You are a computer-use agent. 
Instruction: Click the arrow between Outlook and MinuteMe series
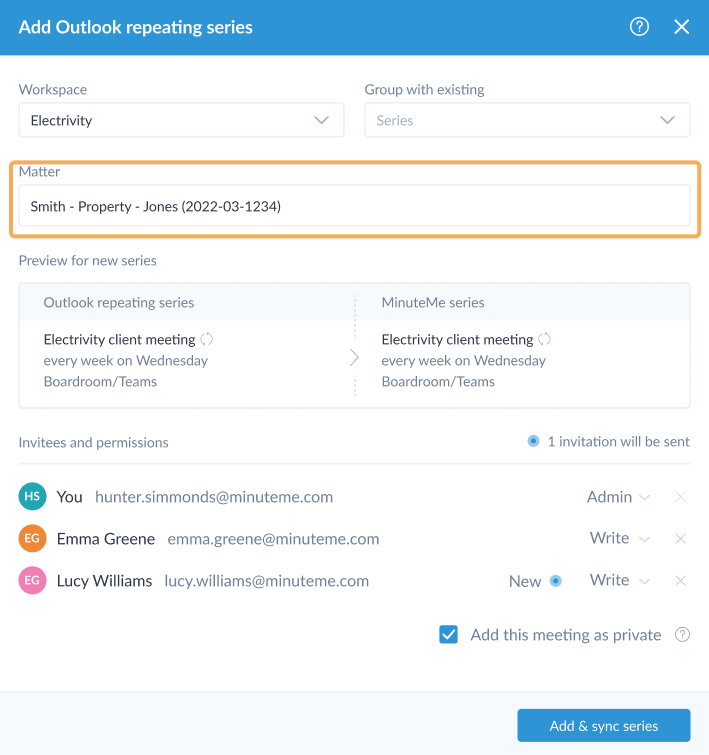click(354, 358)
